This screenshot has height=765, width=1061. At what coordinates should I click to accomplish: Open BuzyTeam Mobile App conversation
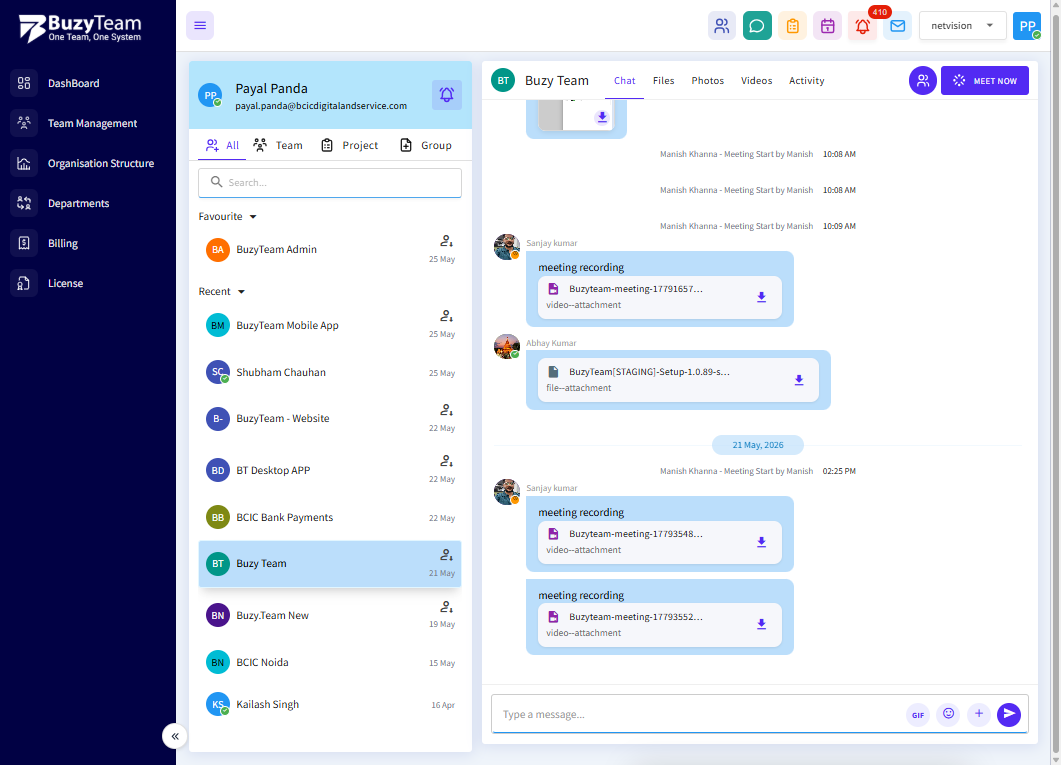[330, 325]
